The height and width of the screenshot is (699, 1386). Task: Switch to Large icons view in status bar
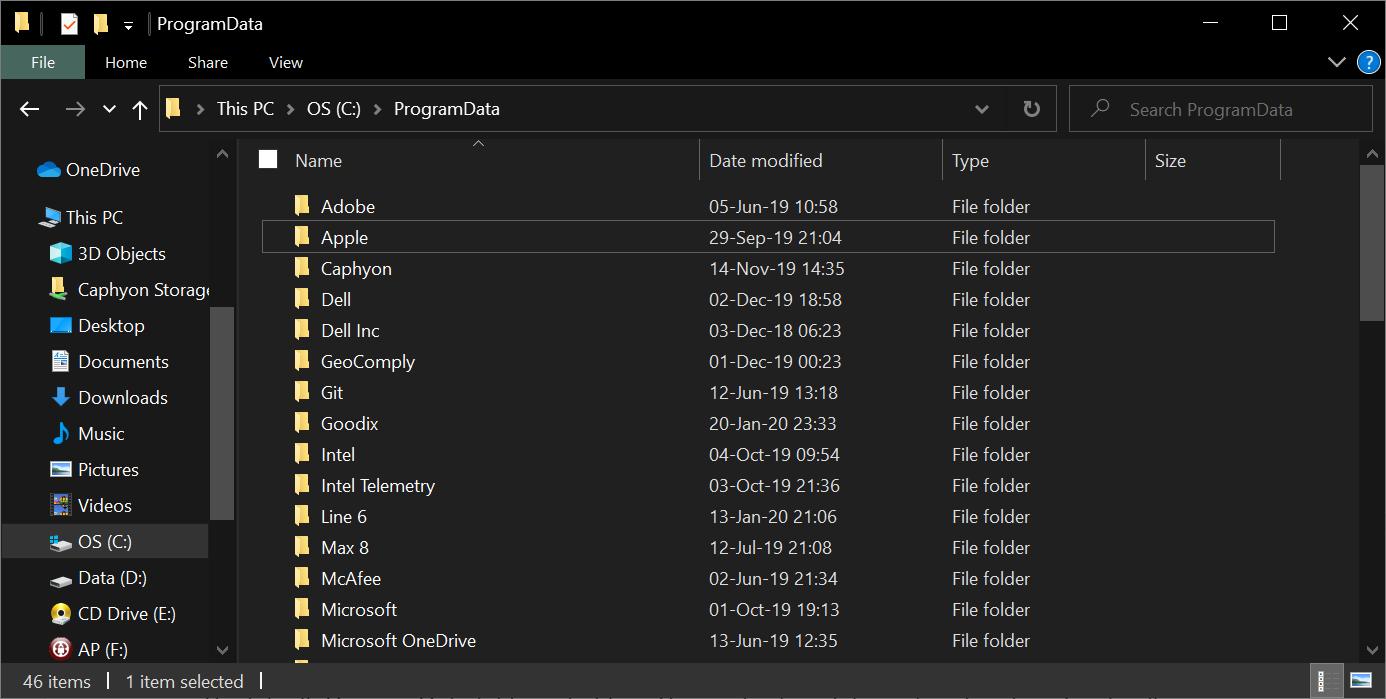click(1360, 681)
